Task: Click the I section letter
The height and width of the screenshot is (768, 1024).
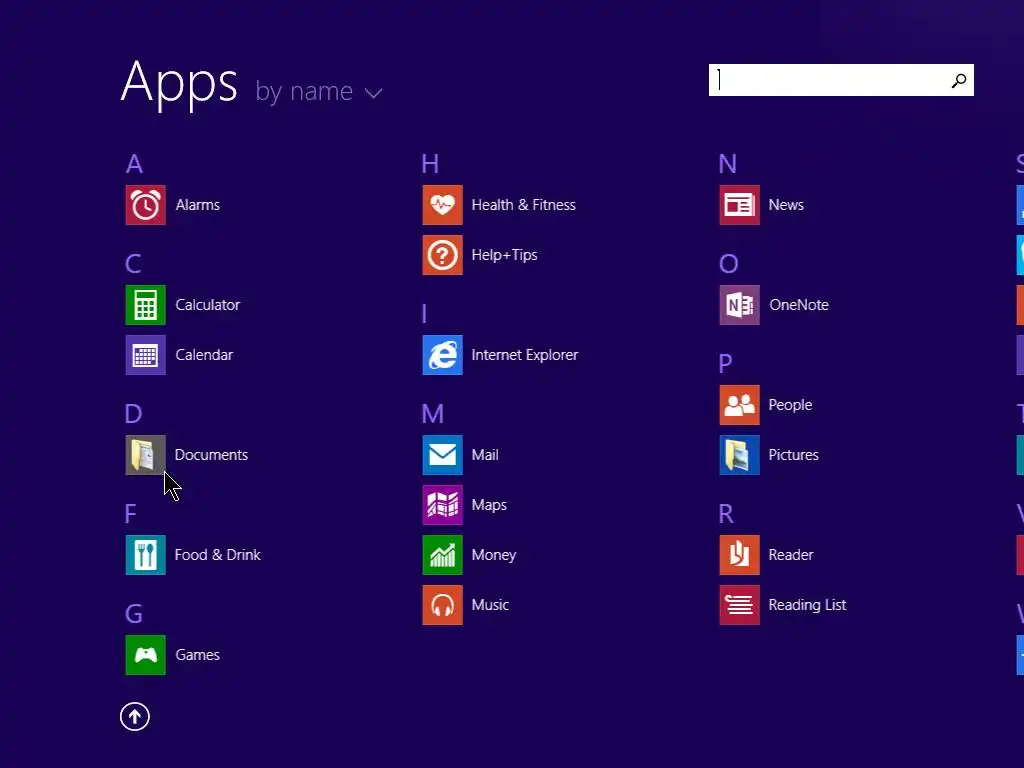Action: tap(424, 314)
